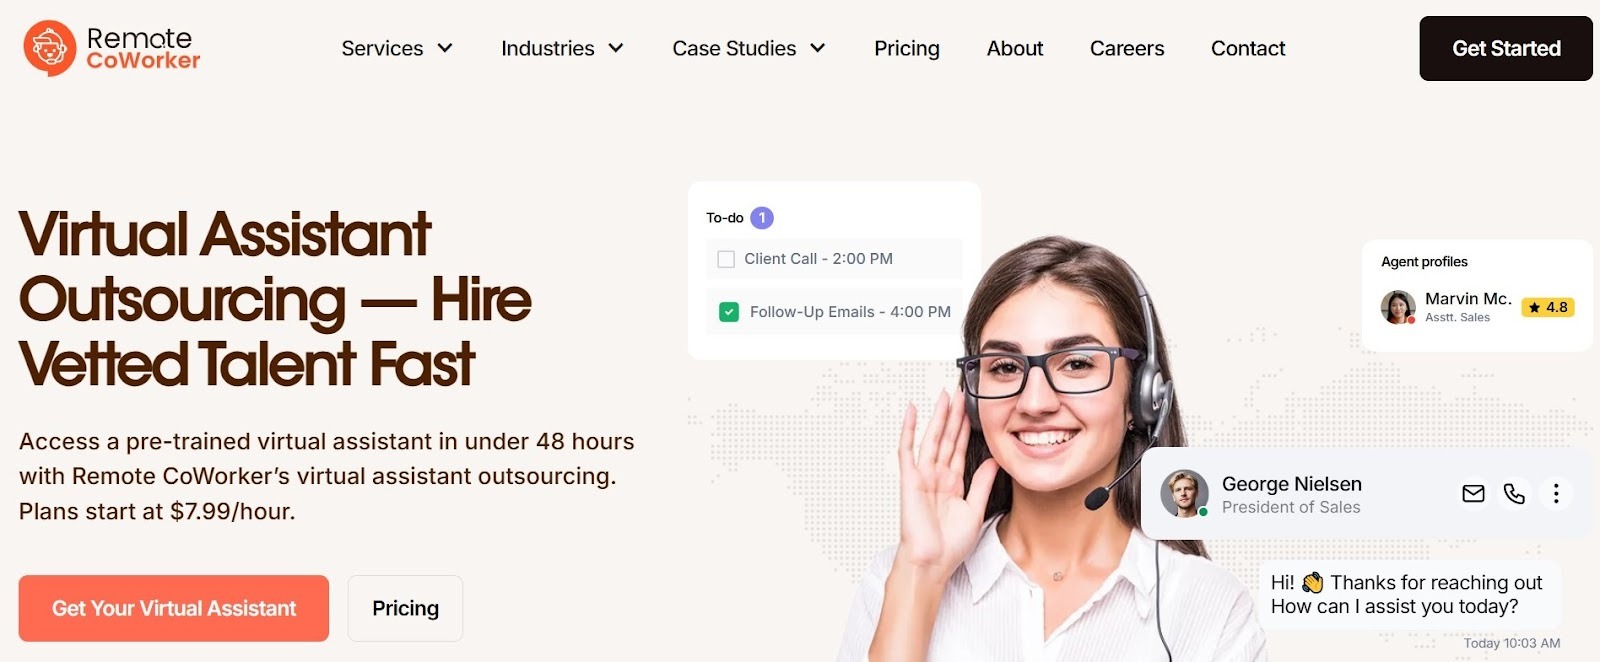Click the To-do count badge

762,217
